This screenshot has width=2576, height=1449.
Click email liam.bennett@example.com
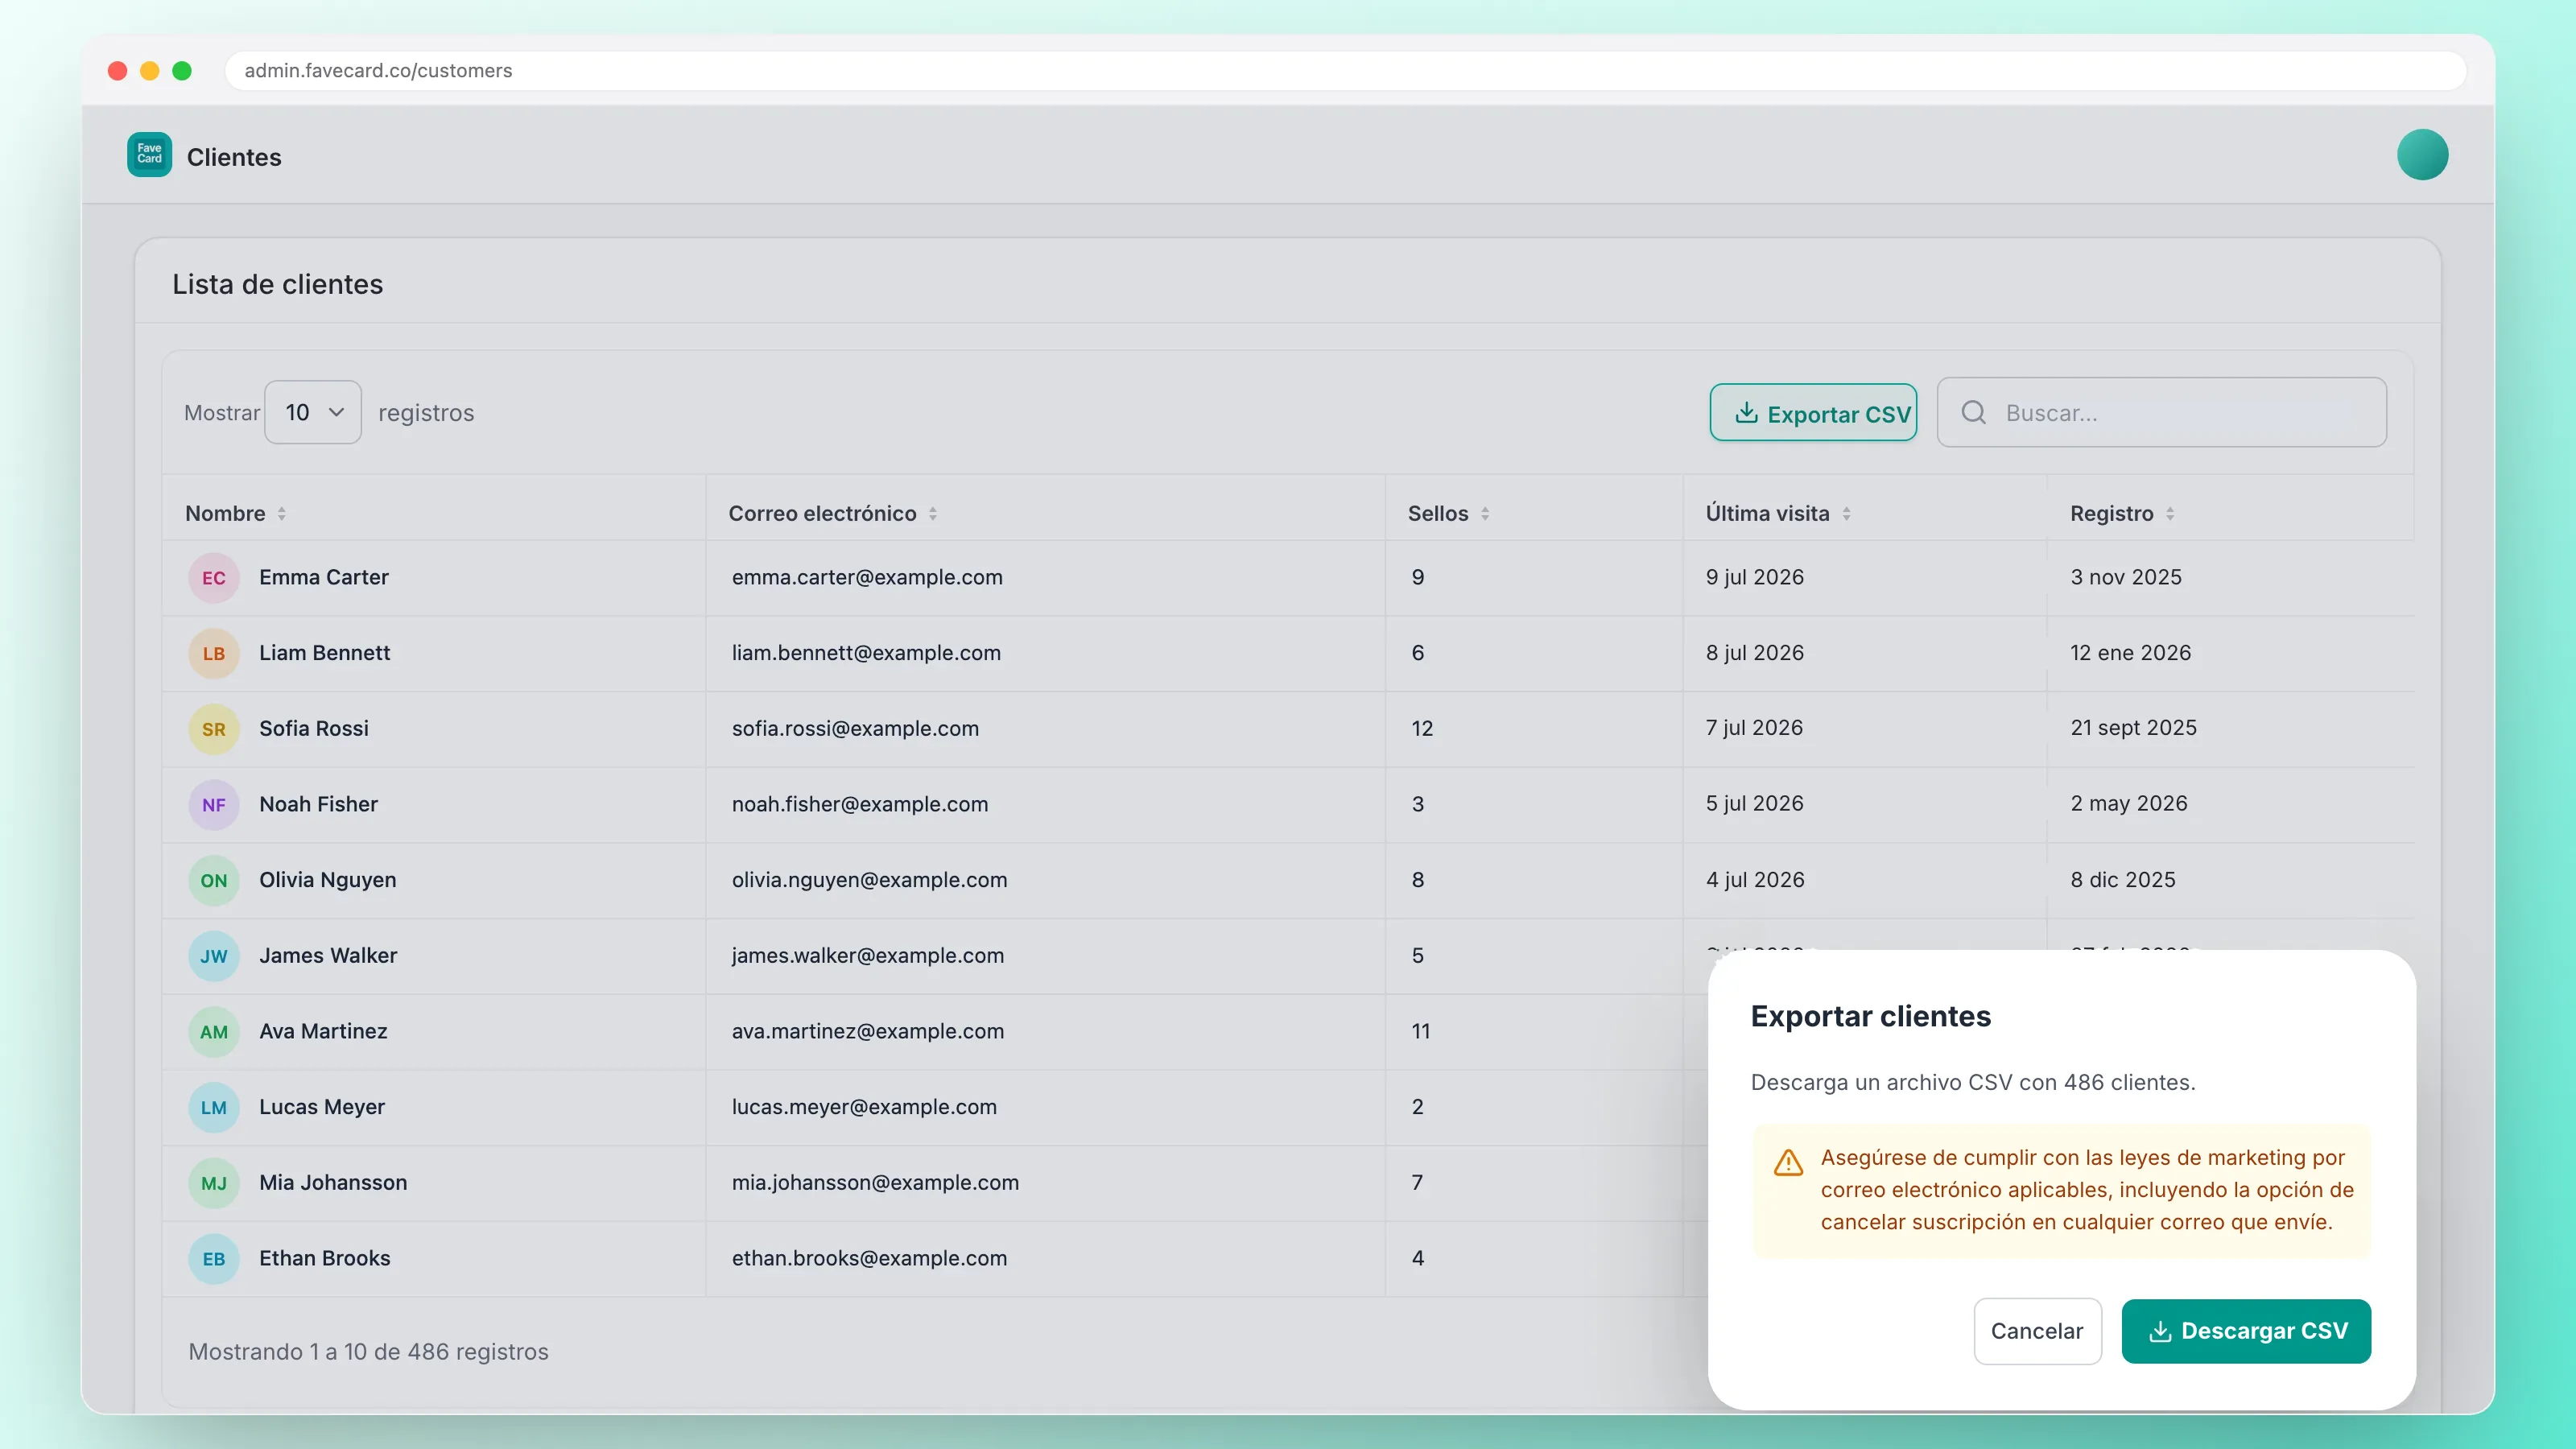pos(866,653)
